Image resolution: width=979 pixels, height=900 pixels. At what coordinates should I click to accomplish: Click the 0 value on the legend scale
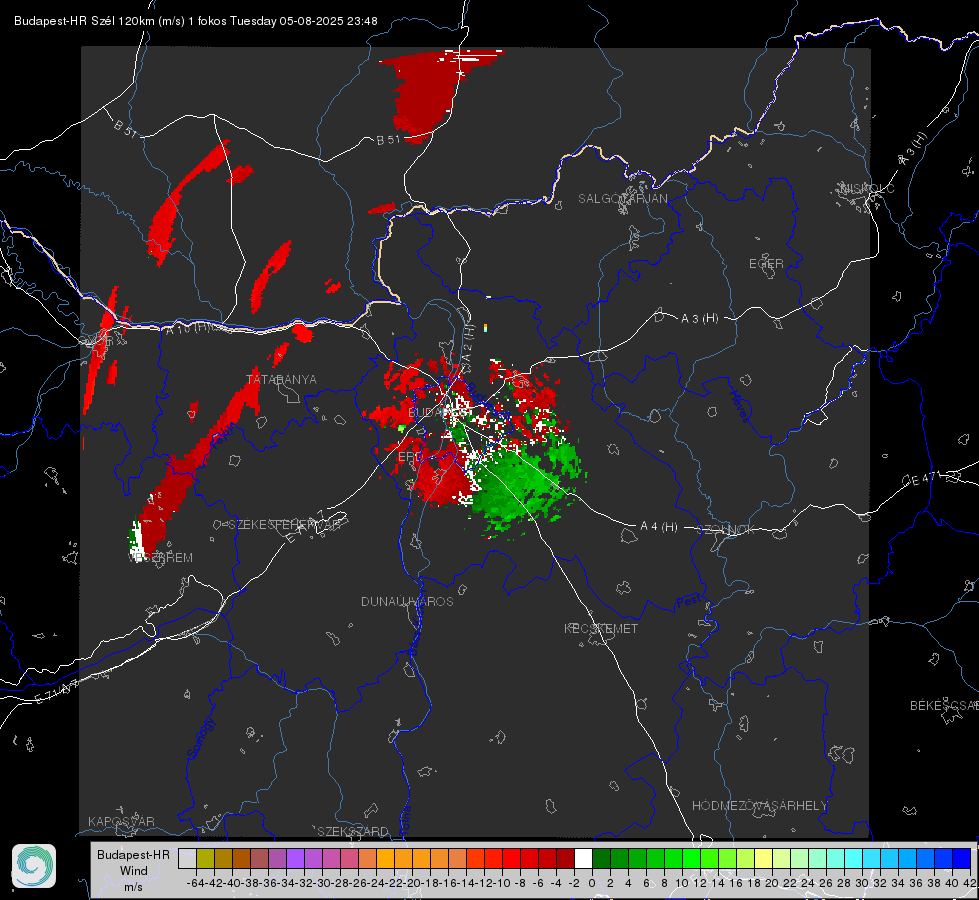592,883
